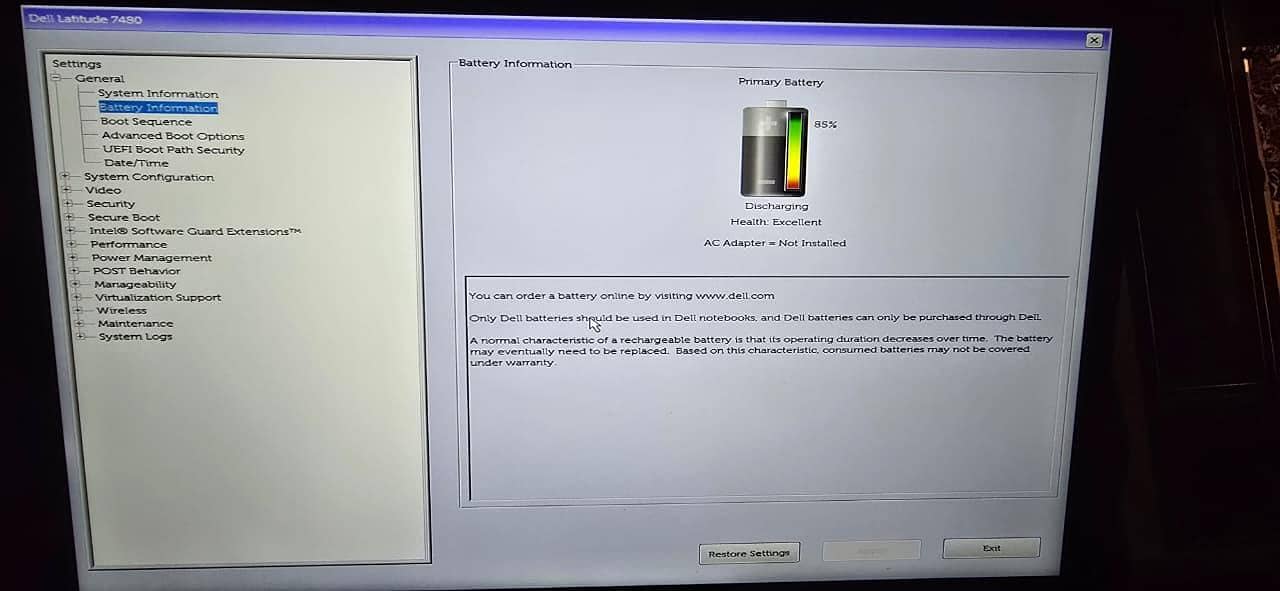Click the Discharging status text
The width and height of the screenshot is (1280, 591).
coord(776,206)
